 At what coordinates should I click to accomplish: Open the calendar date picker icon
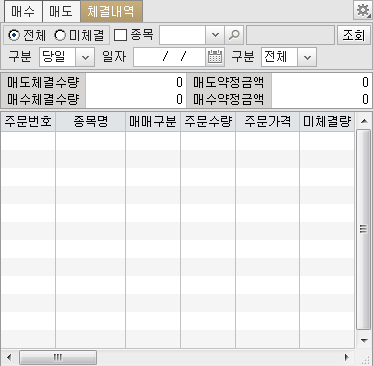point(215,57)
